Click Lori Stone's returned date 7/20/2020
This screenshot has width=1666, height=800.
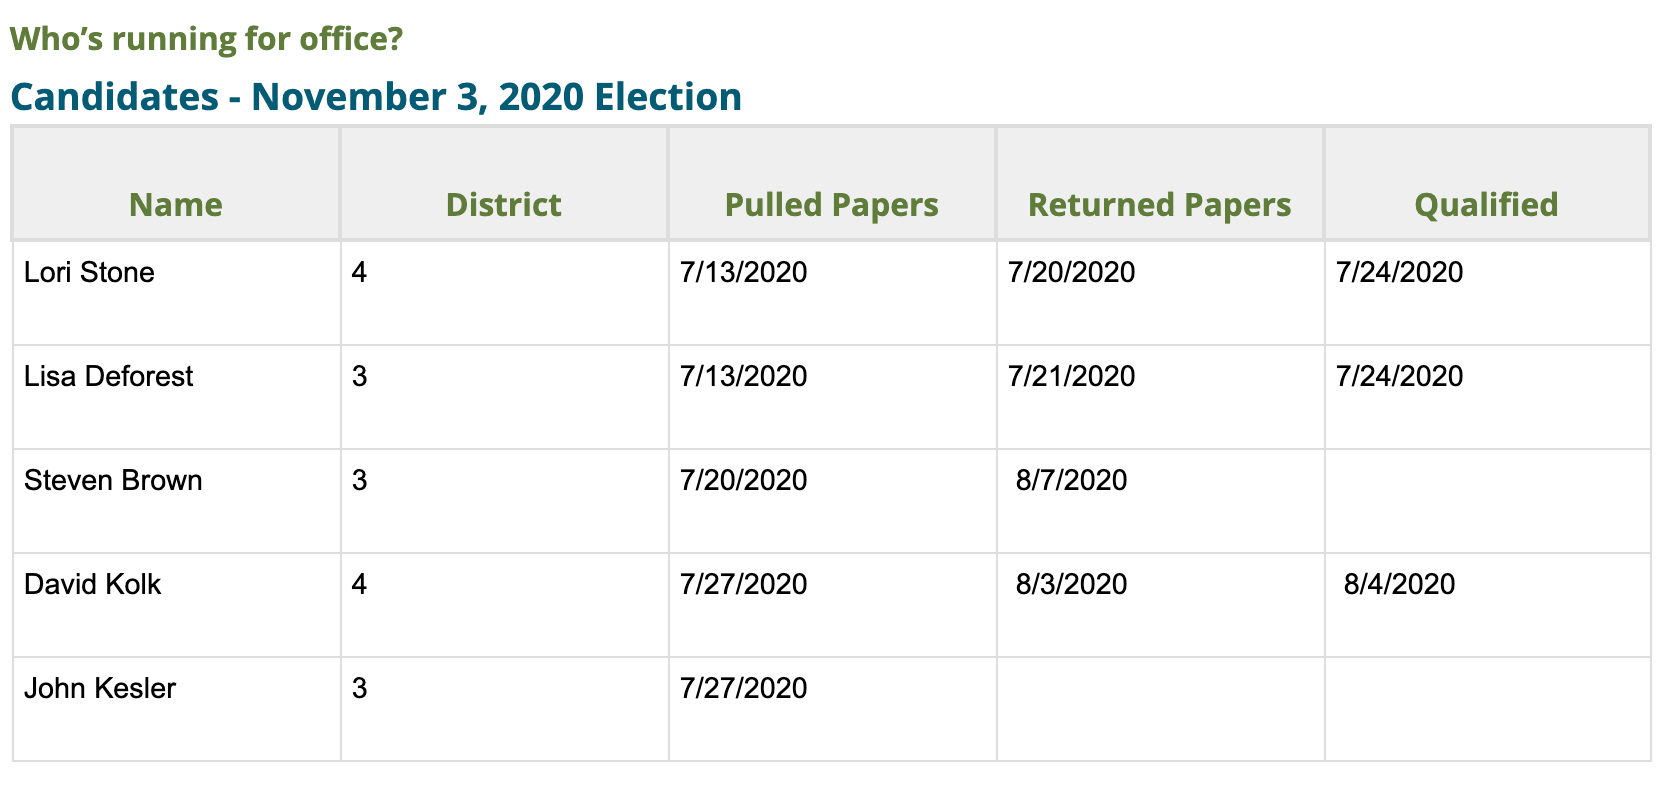pos(1071,272)
